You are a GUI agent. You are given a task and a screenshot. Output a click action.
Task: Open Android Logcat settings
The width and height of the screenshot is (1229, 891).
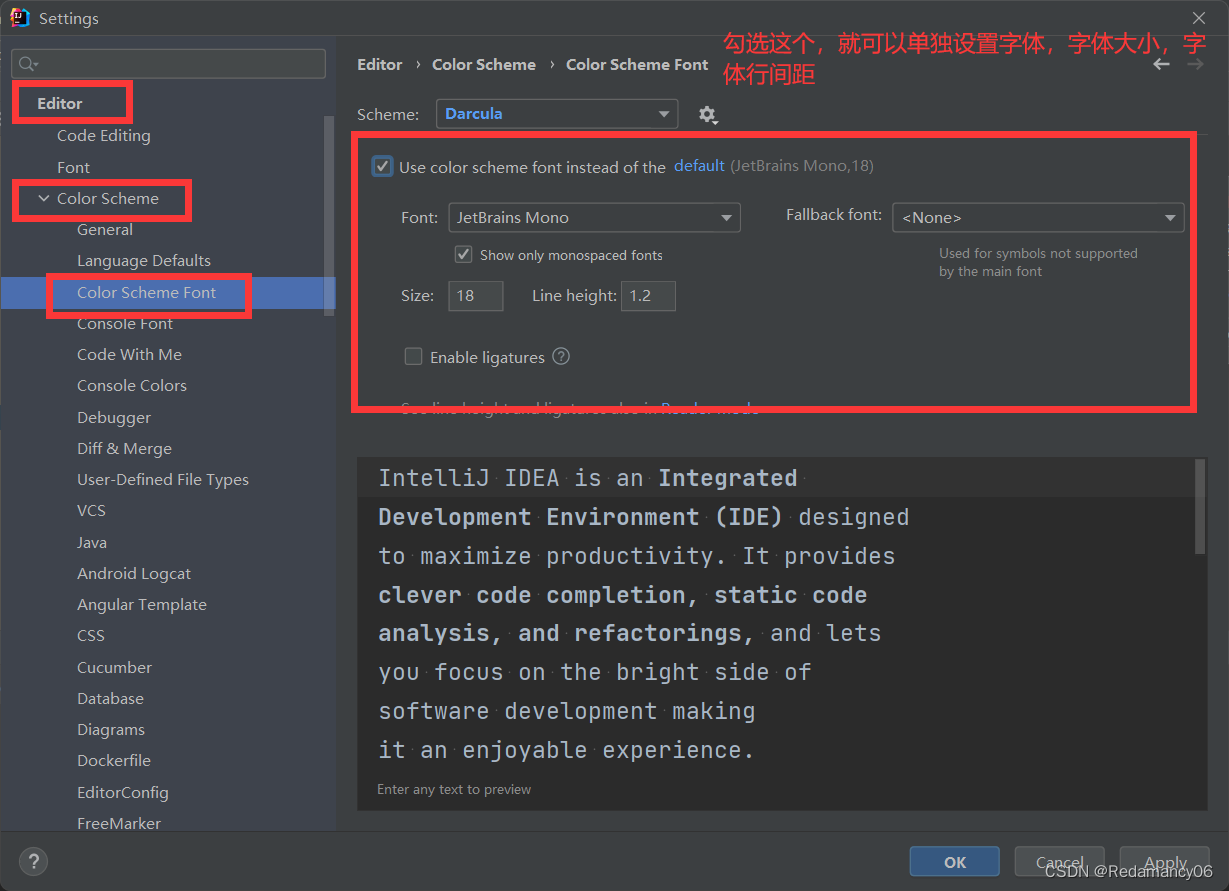[x=134, y=573]
